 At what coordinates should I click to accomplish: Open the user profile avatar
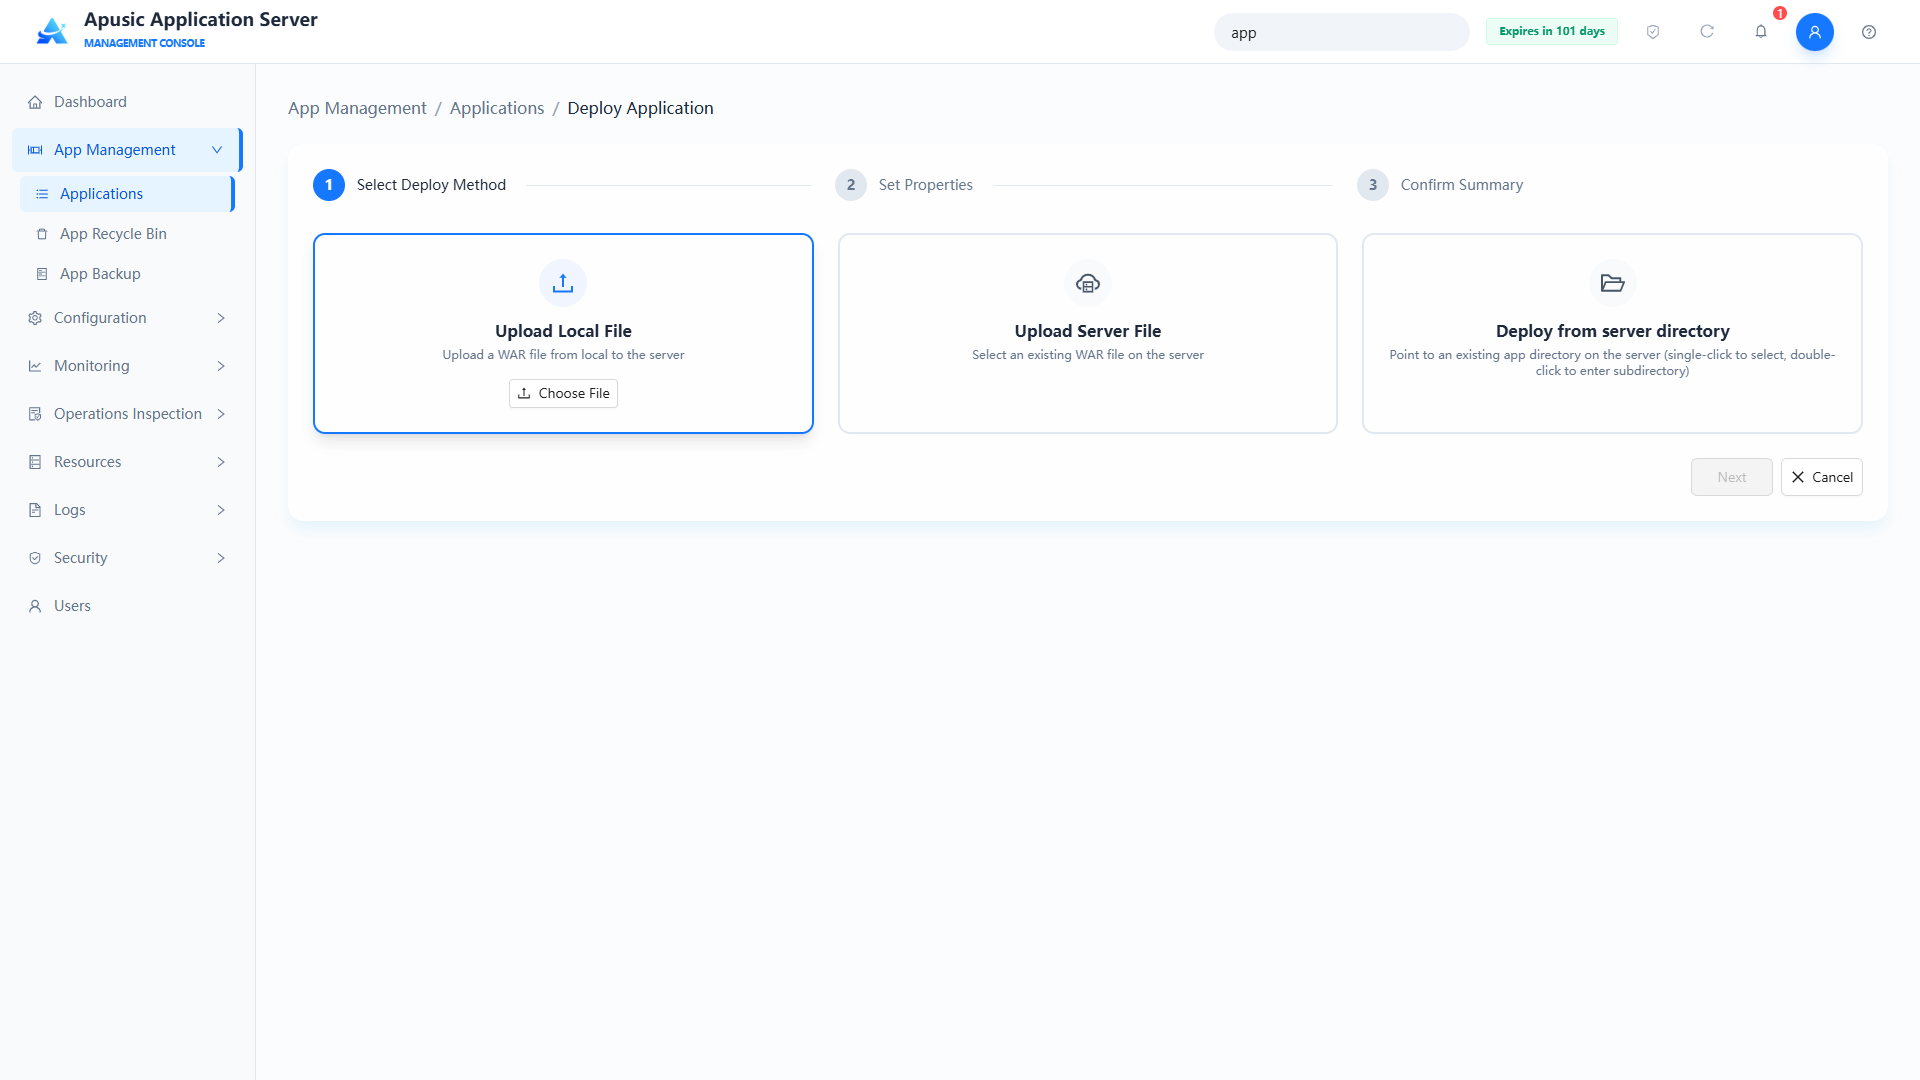click(x=1815, y=32)
